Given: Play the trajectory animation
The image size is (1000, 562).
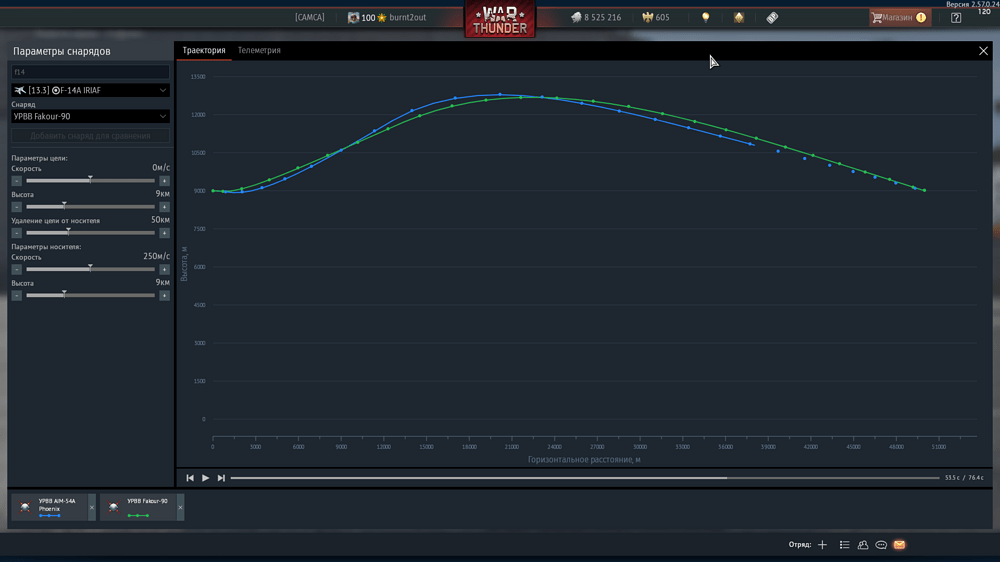Looking at the screenshot, I should click(x=205, y=478).
